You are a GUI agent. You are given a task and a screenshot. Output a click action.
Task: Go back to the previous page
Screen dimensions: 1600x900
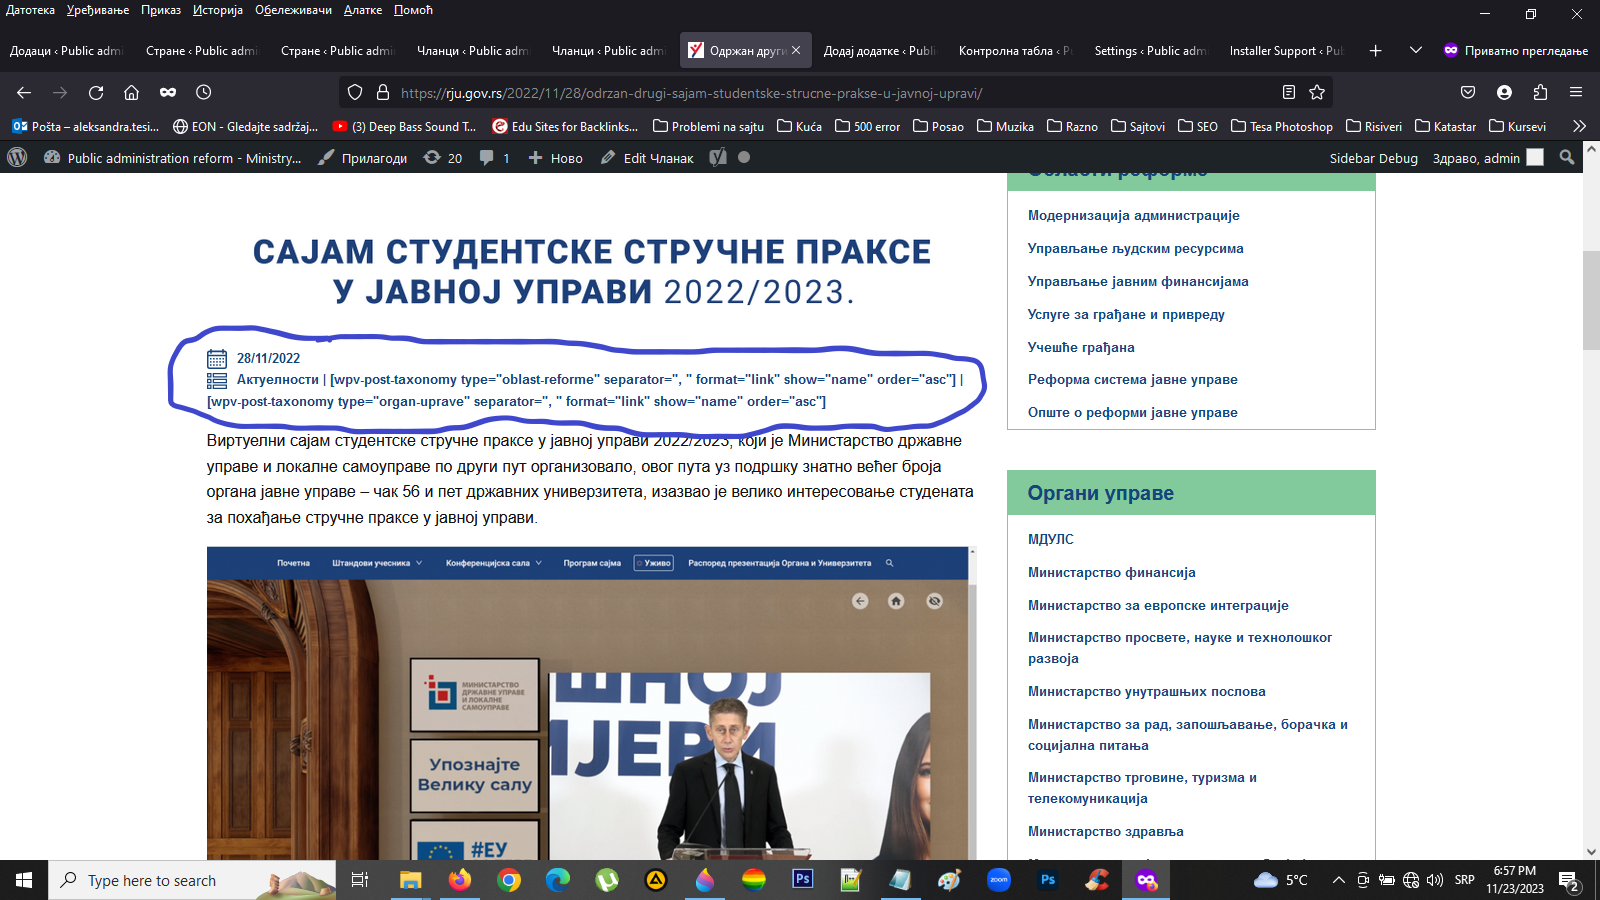[24, 92]
